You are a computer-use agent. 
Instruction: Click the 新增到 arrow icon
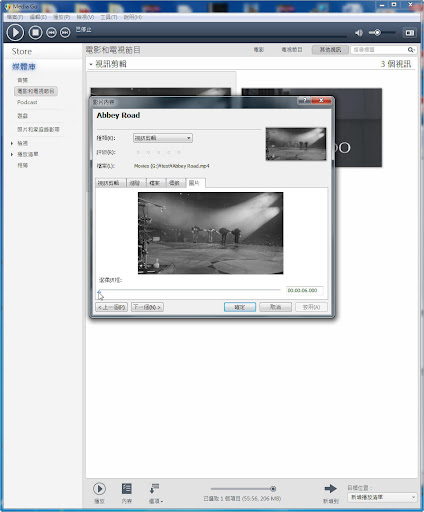pos(331,489)
